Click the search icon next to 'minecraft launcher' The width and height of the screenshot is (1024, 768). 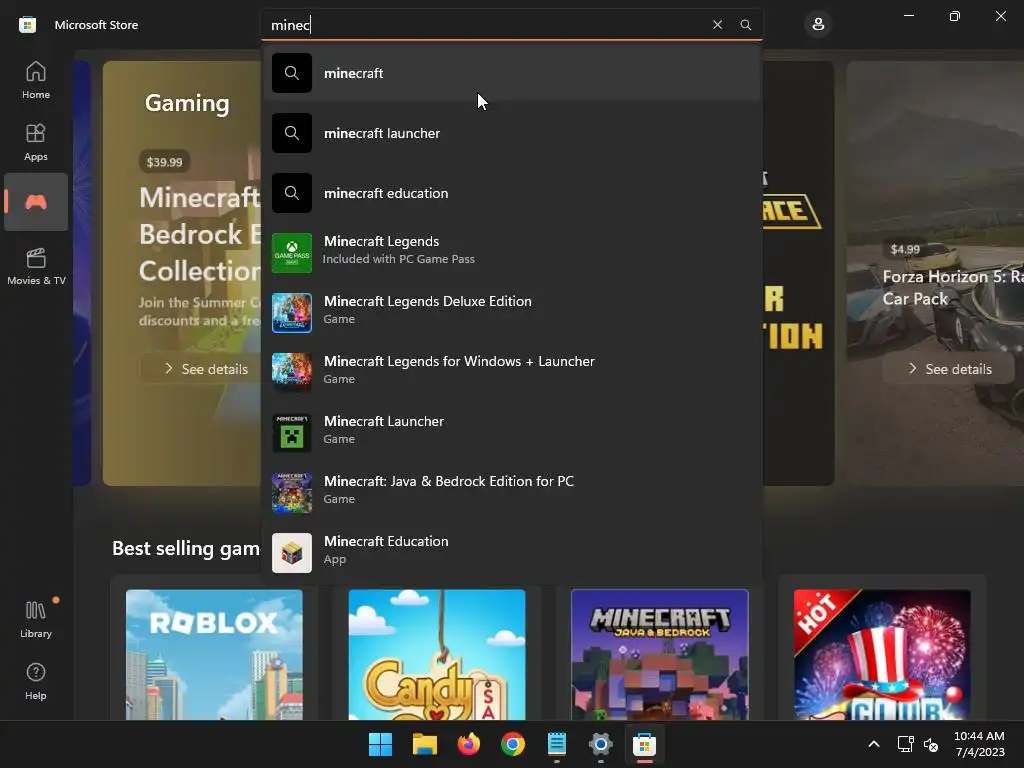(x=292, y=133)
